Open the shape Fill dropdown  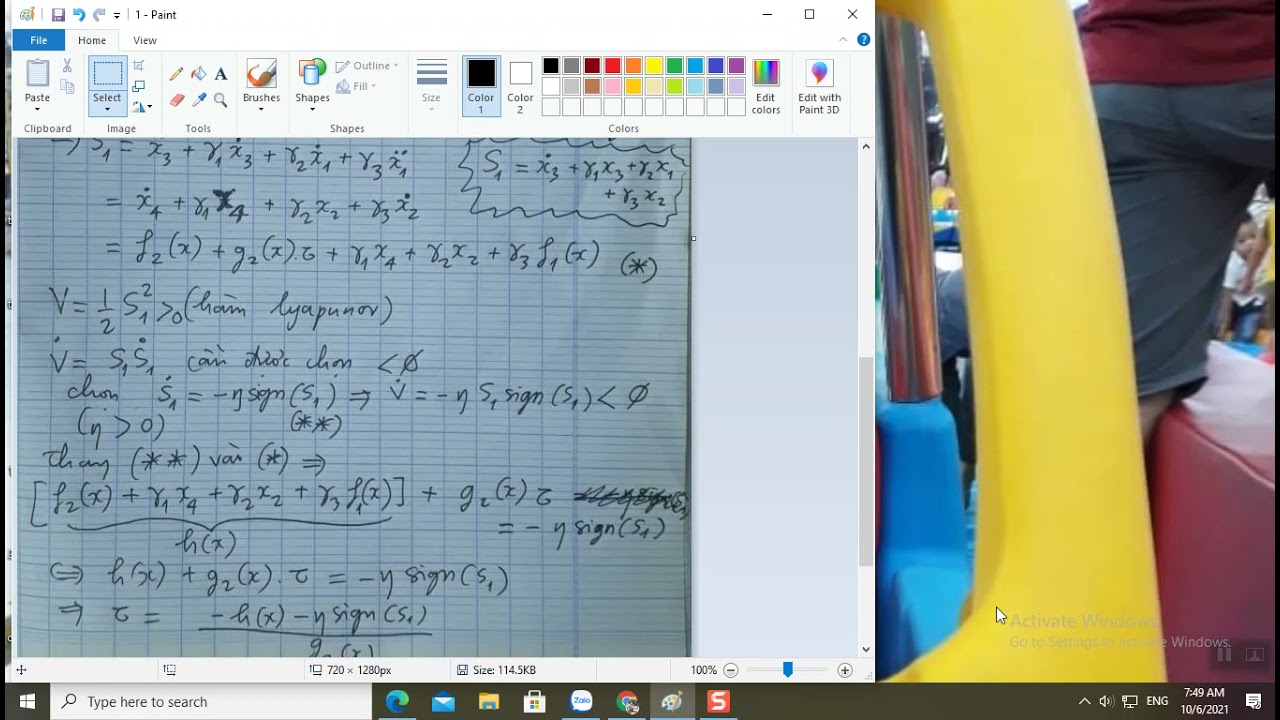pyautogui.click(x=357, y=87)
